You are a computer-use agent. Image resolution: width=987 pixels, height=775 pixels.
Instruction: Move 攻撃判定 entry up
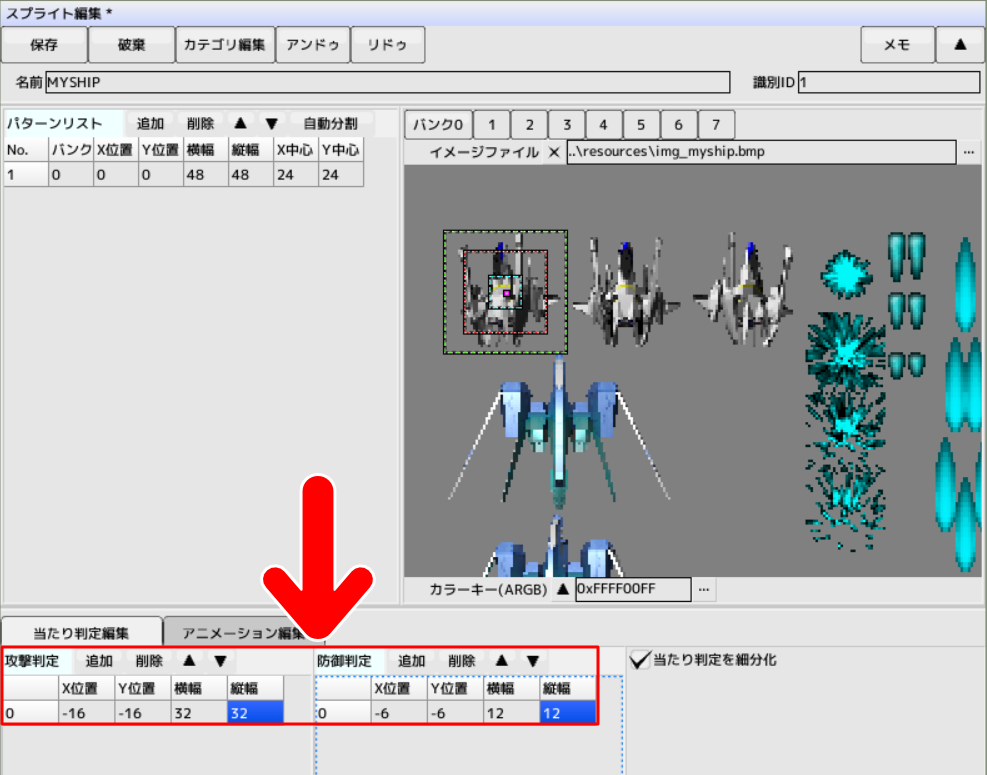click(188, 661)
